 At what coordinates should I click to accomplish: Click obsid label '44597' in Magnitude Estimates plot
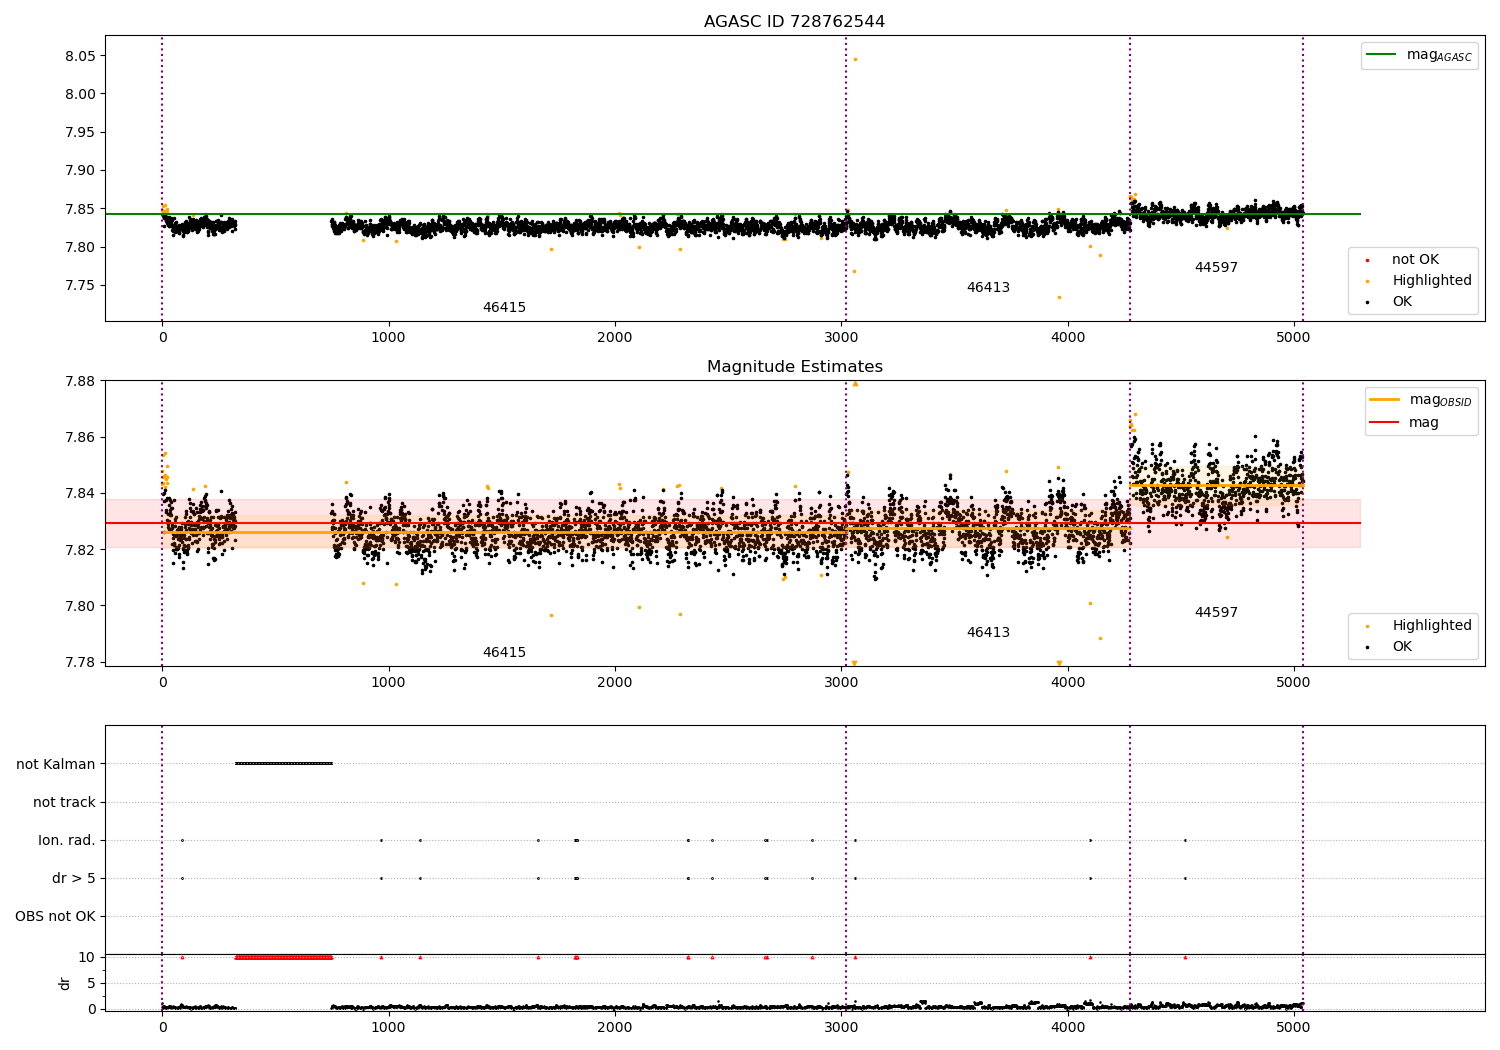1216,613
